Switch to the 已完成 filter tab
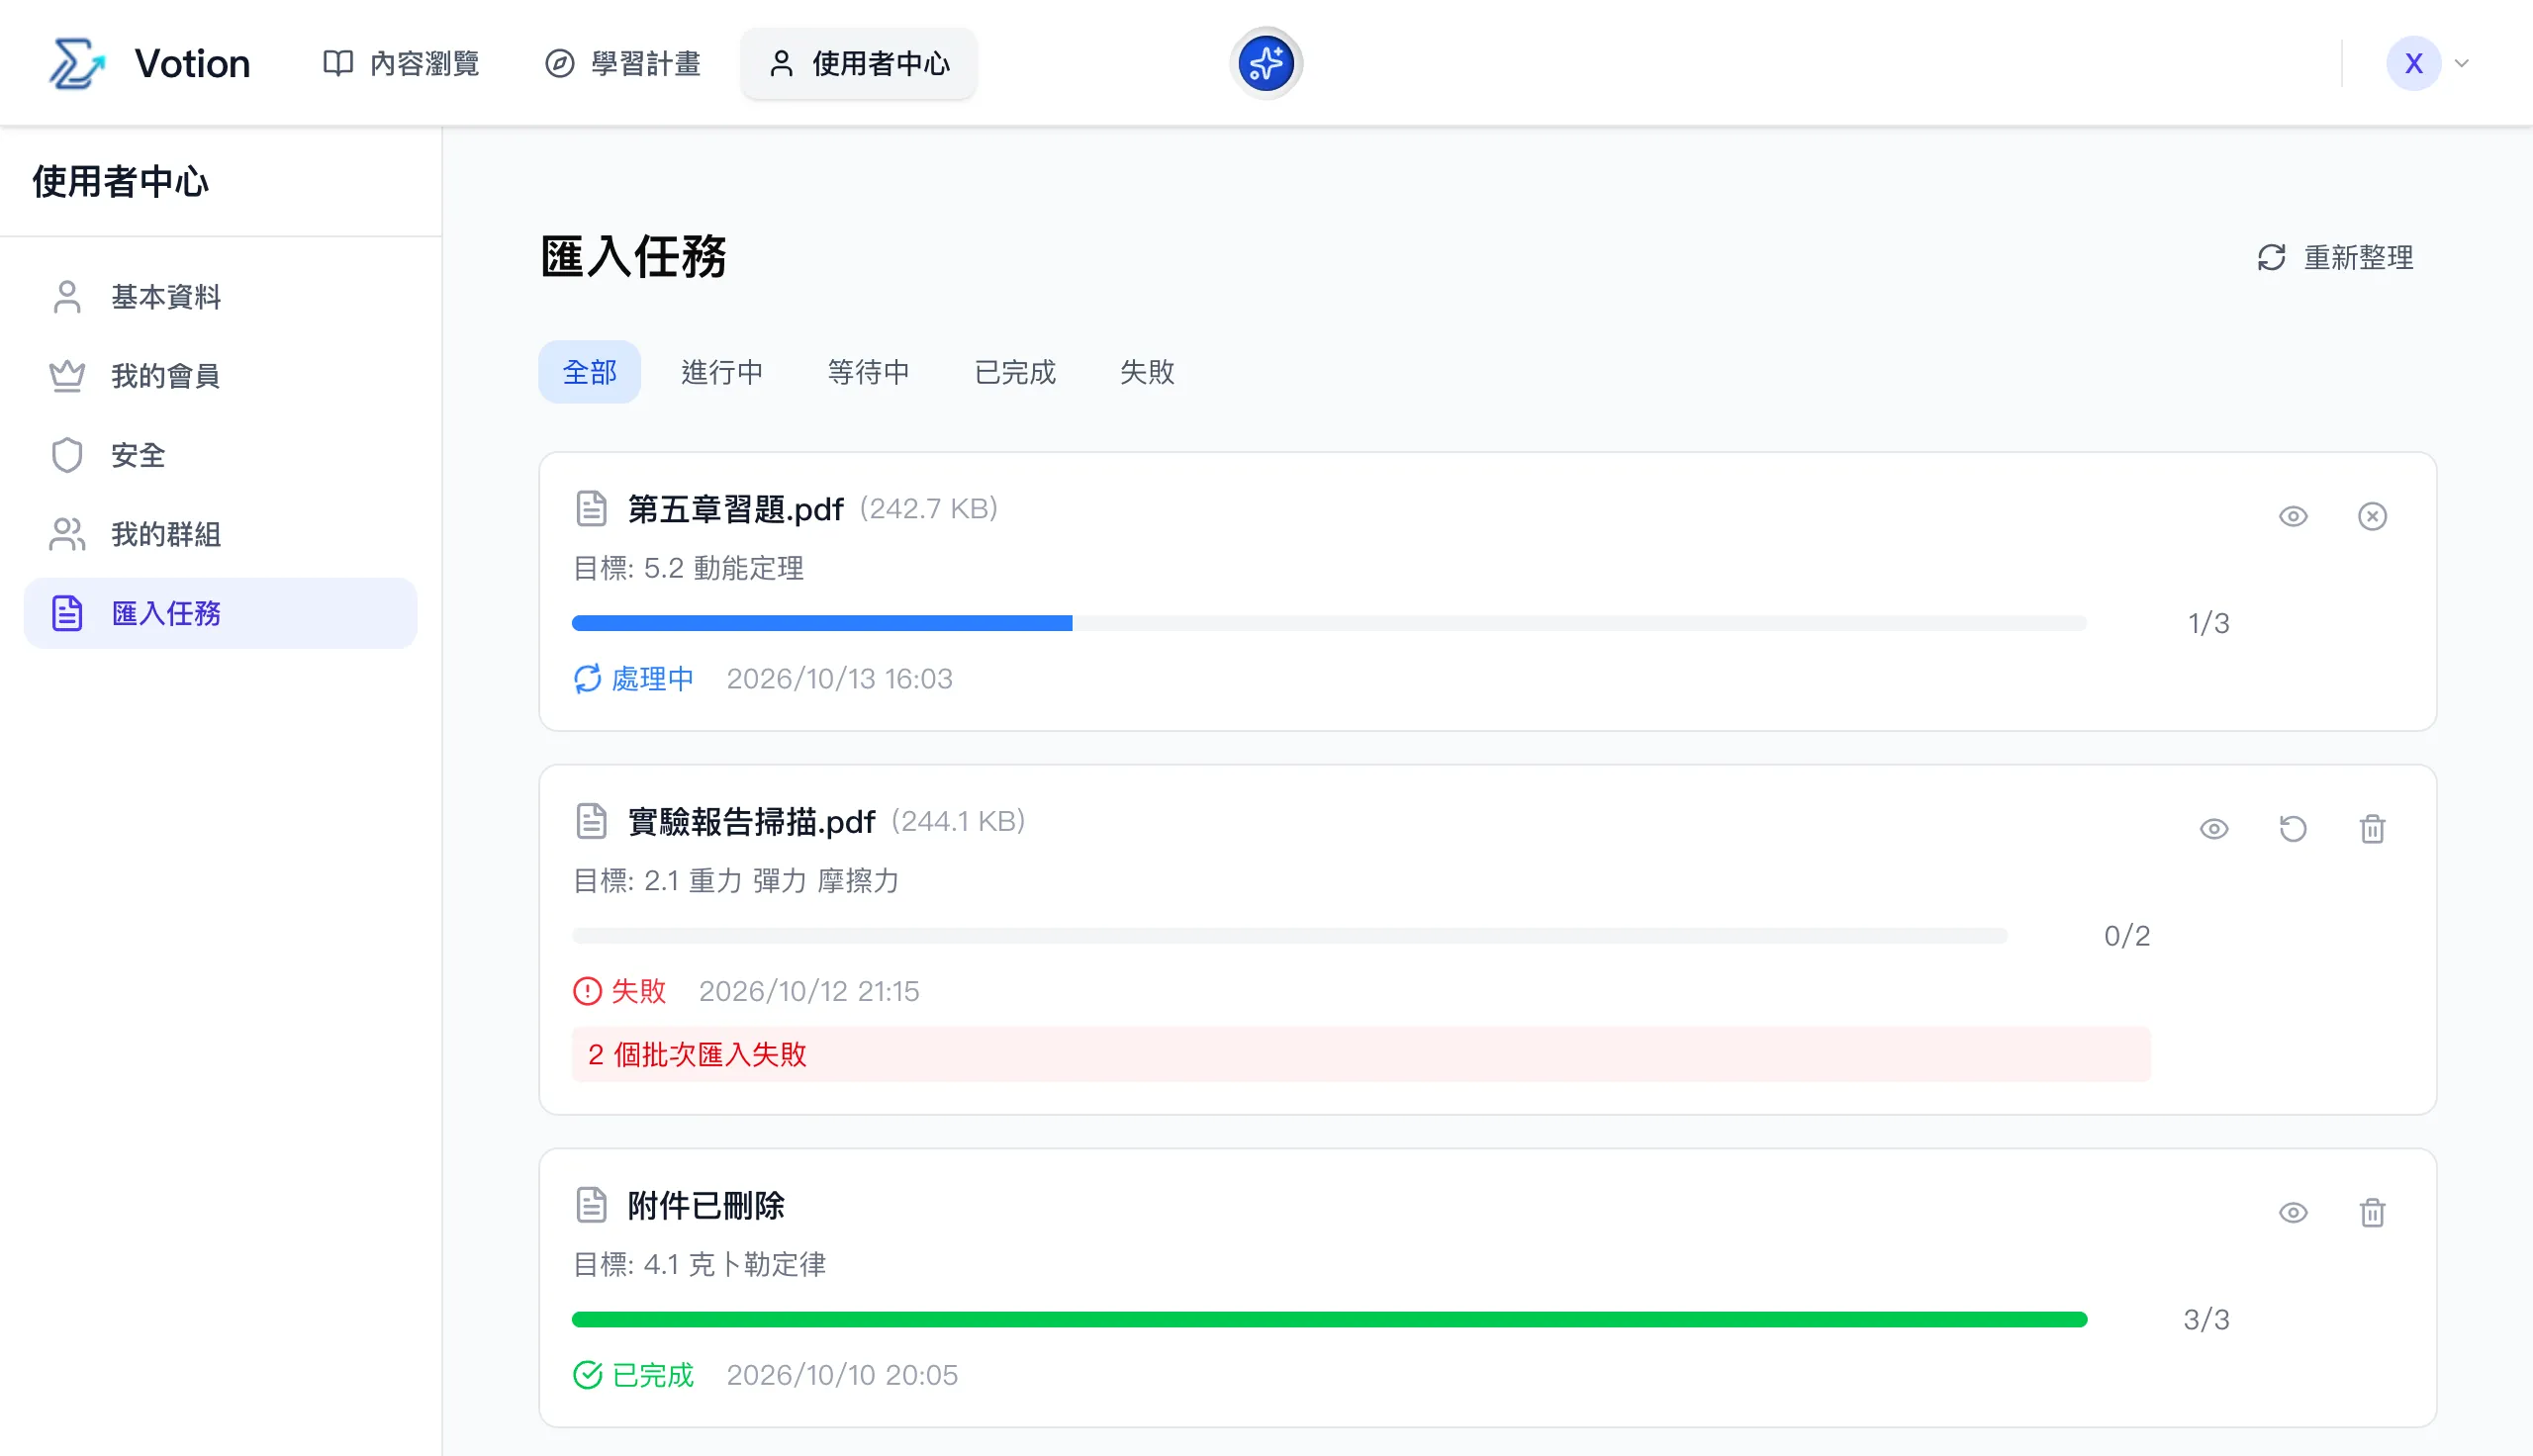 (1015, 372)
